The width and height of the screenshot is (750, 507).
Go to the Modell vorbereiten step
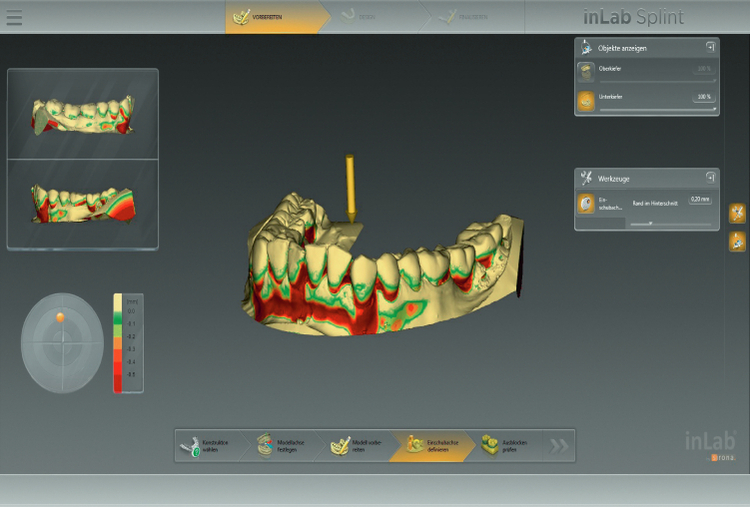click(340, 445)
